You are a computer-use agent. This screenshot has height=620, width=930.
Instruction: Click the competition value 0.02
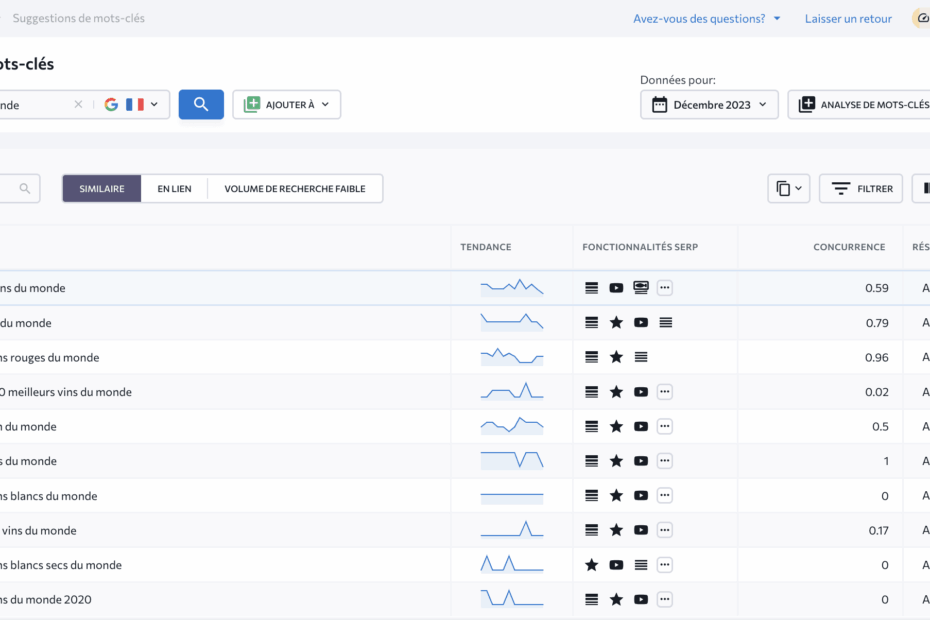pyautogui.click(x=877, y=392)
